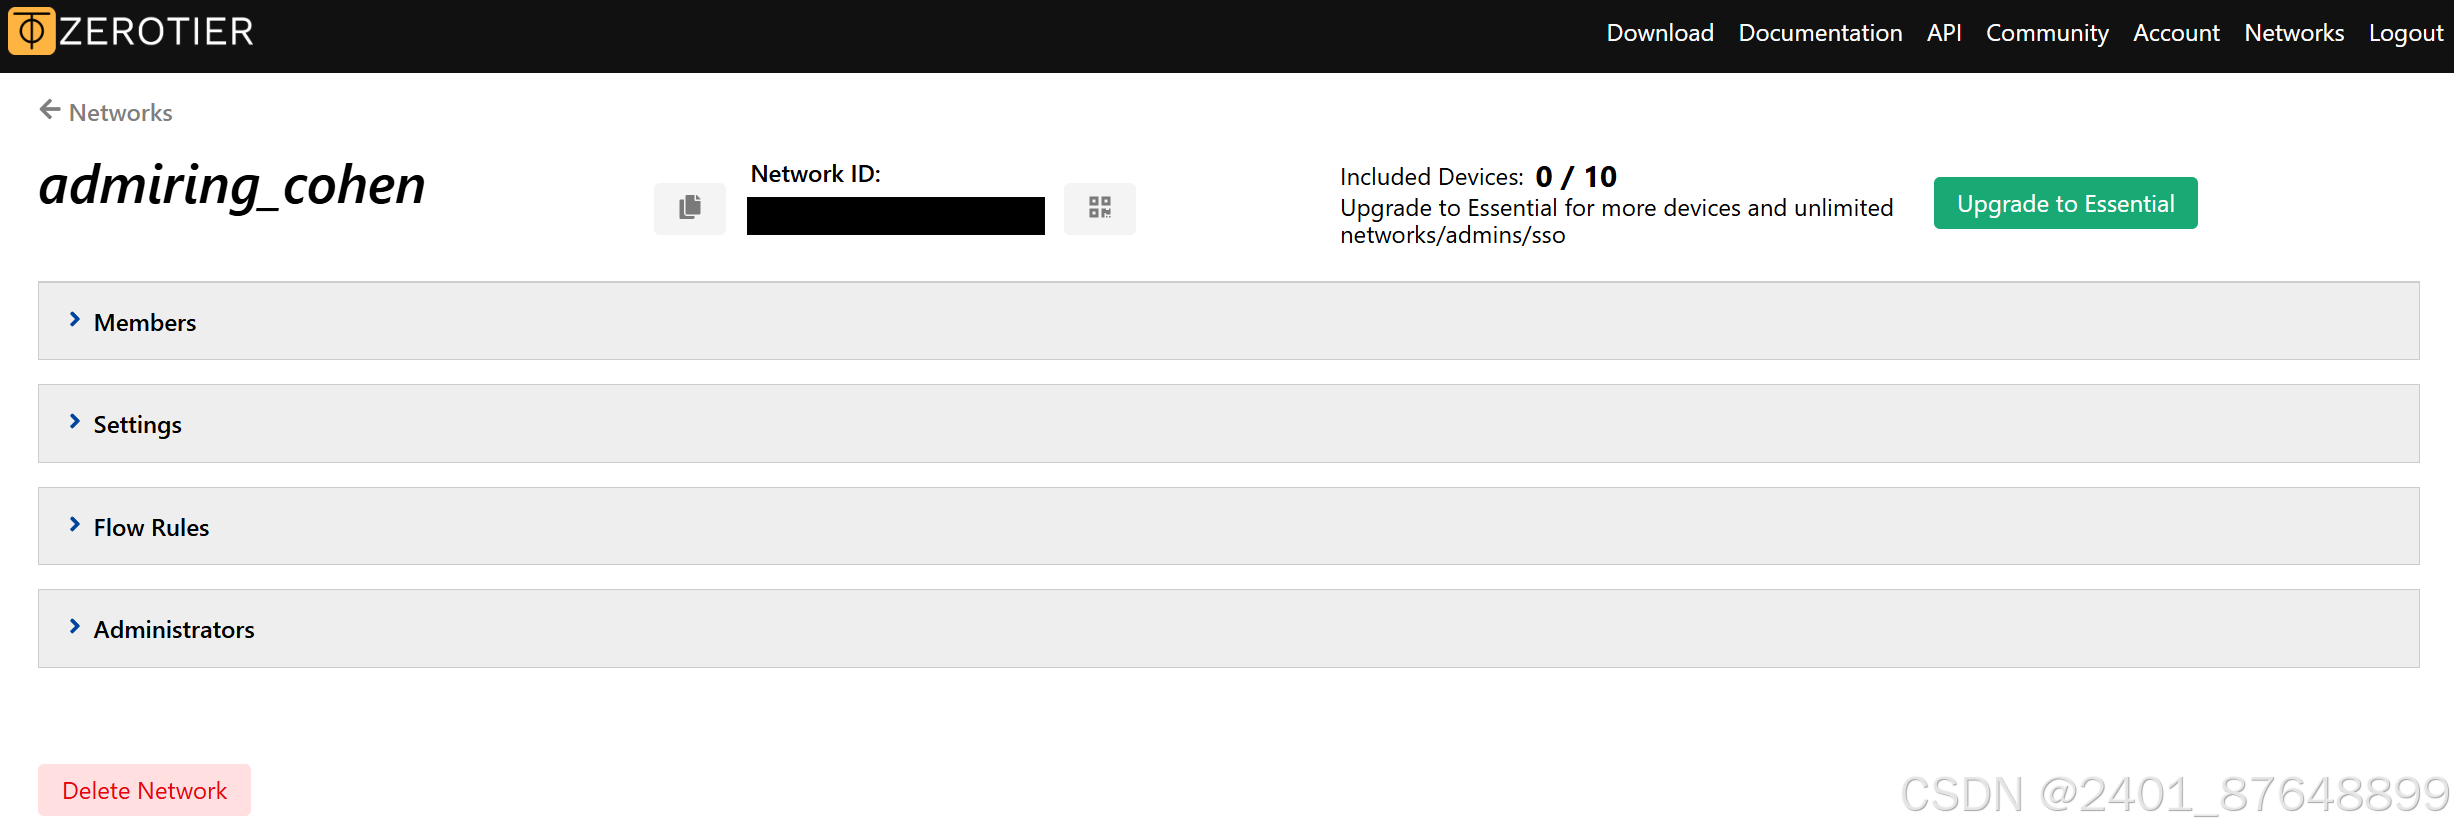This screenshot has width=2454, height=835.
Task: Select the redacted Network ID field
Action: [896, 216]
